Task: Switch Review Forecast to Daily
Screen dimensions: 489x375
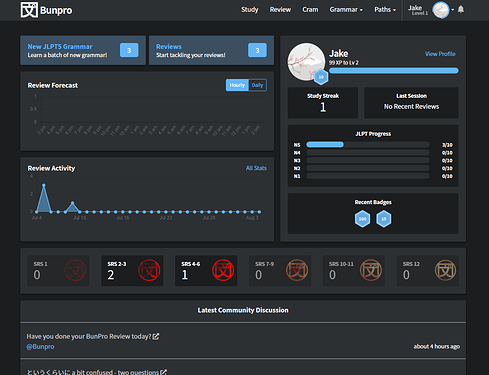Action: coord(257,85)
